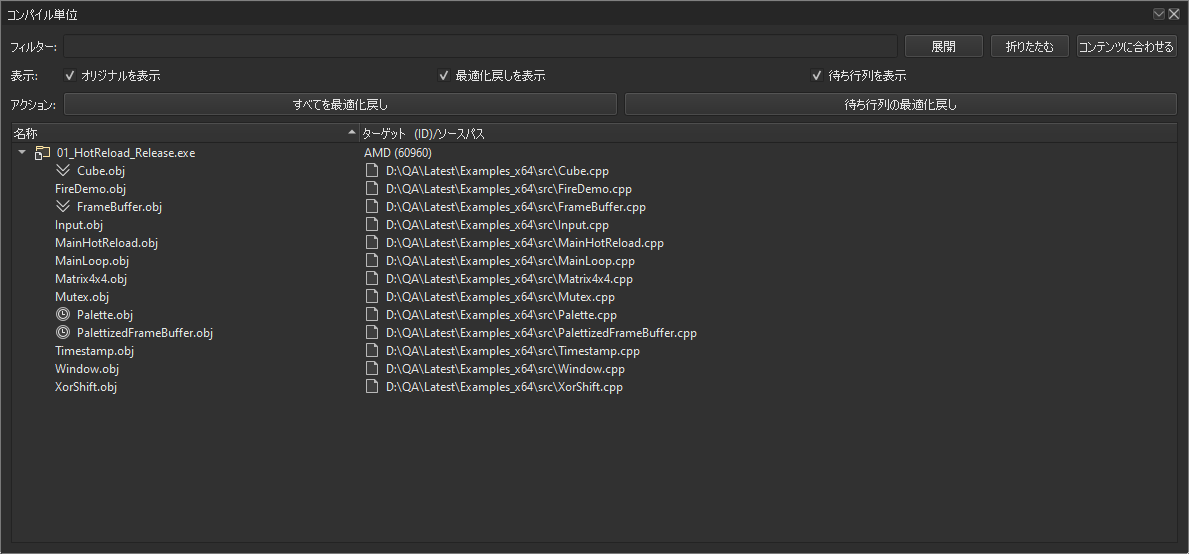Image resolution: width=1189 pixels, height=554 pixels.
Task: Click the file icon for XorShift.cpp path
Action: (x=372, y=387)
